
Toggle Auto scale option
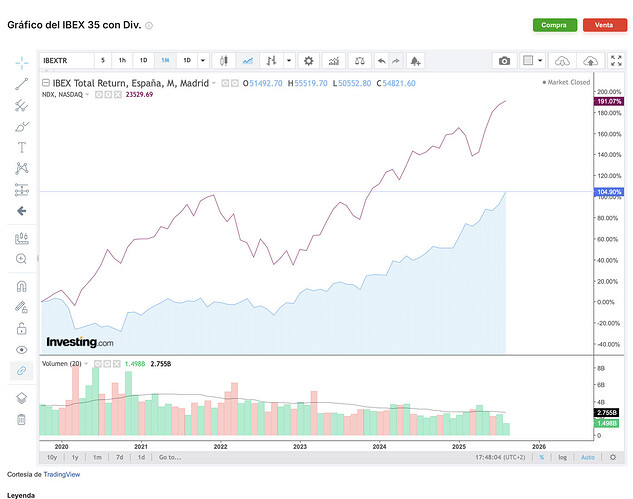point(588,457)
